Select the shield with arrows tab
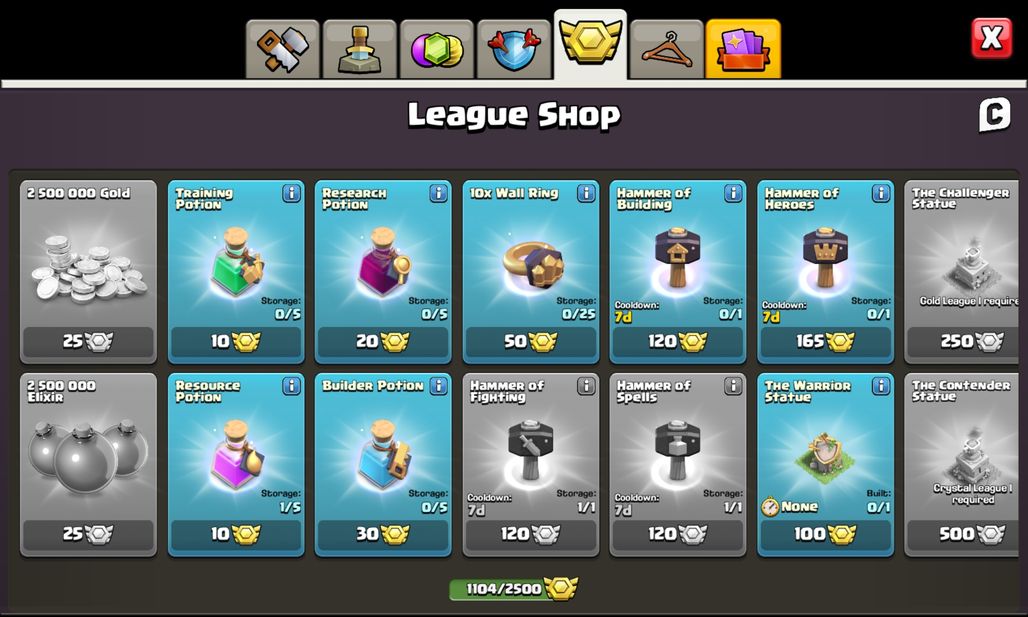The height and width of the screenshot is (617, 1028). (514, 50)
